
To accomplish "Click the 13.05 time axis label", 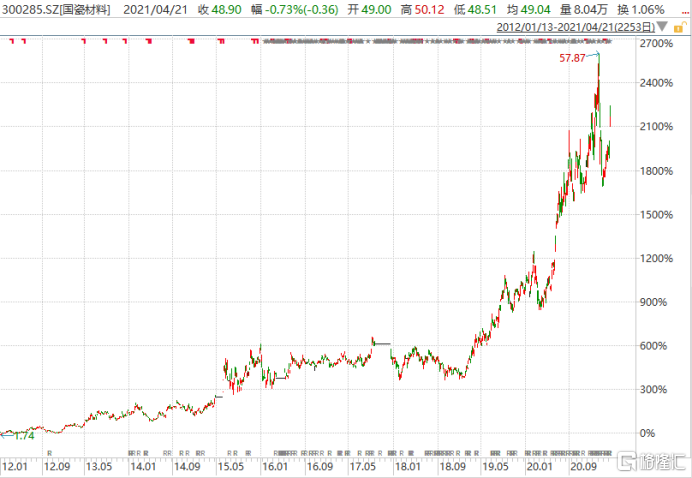I will [99, 467].
